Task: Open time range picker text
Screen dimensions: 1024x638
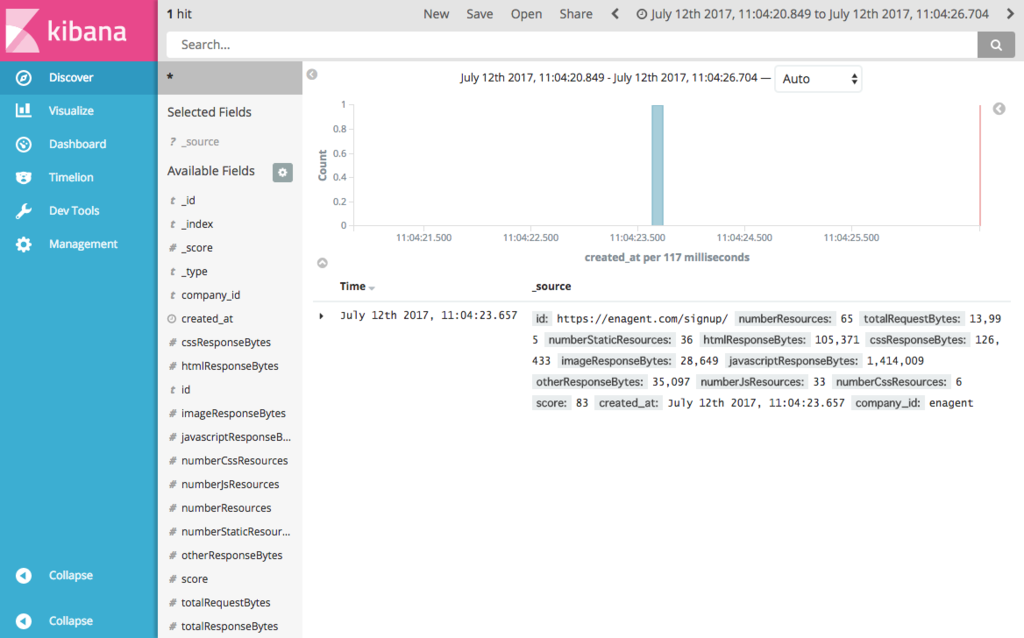Action: point(820,14)
